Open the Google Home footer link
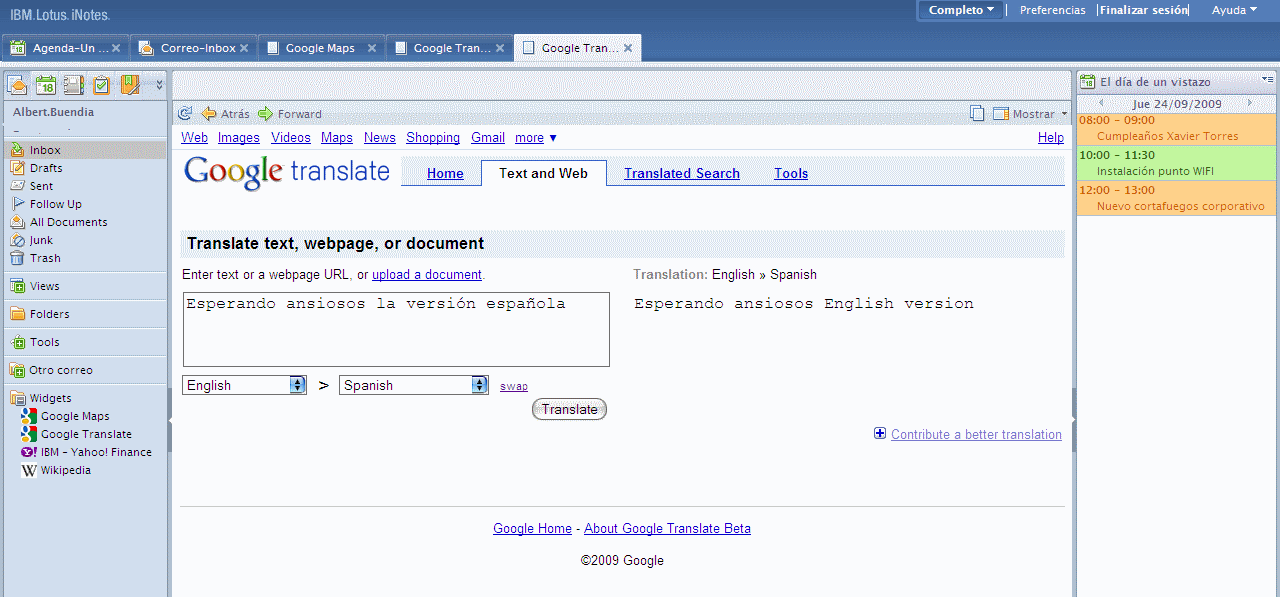1280x597 pixels. pos(532,528)
